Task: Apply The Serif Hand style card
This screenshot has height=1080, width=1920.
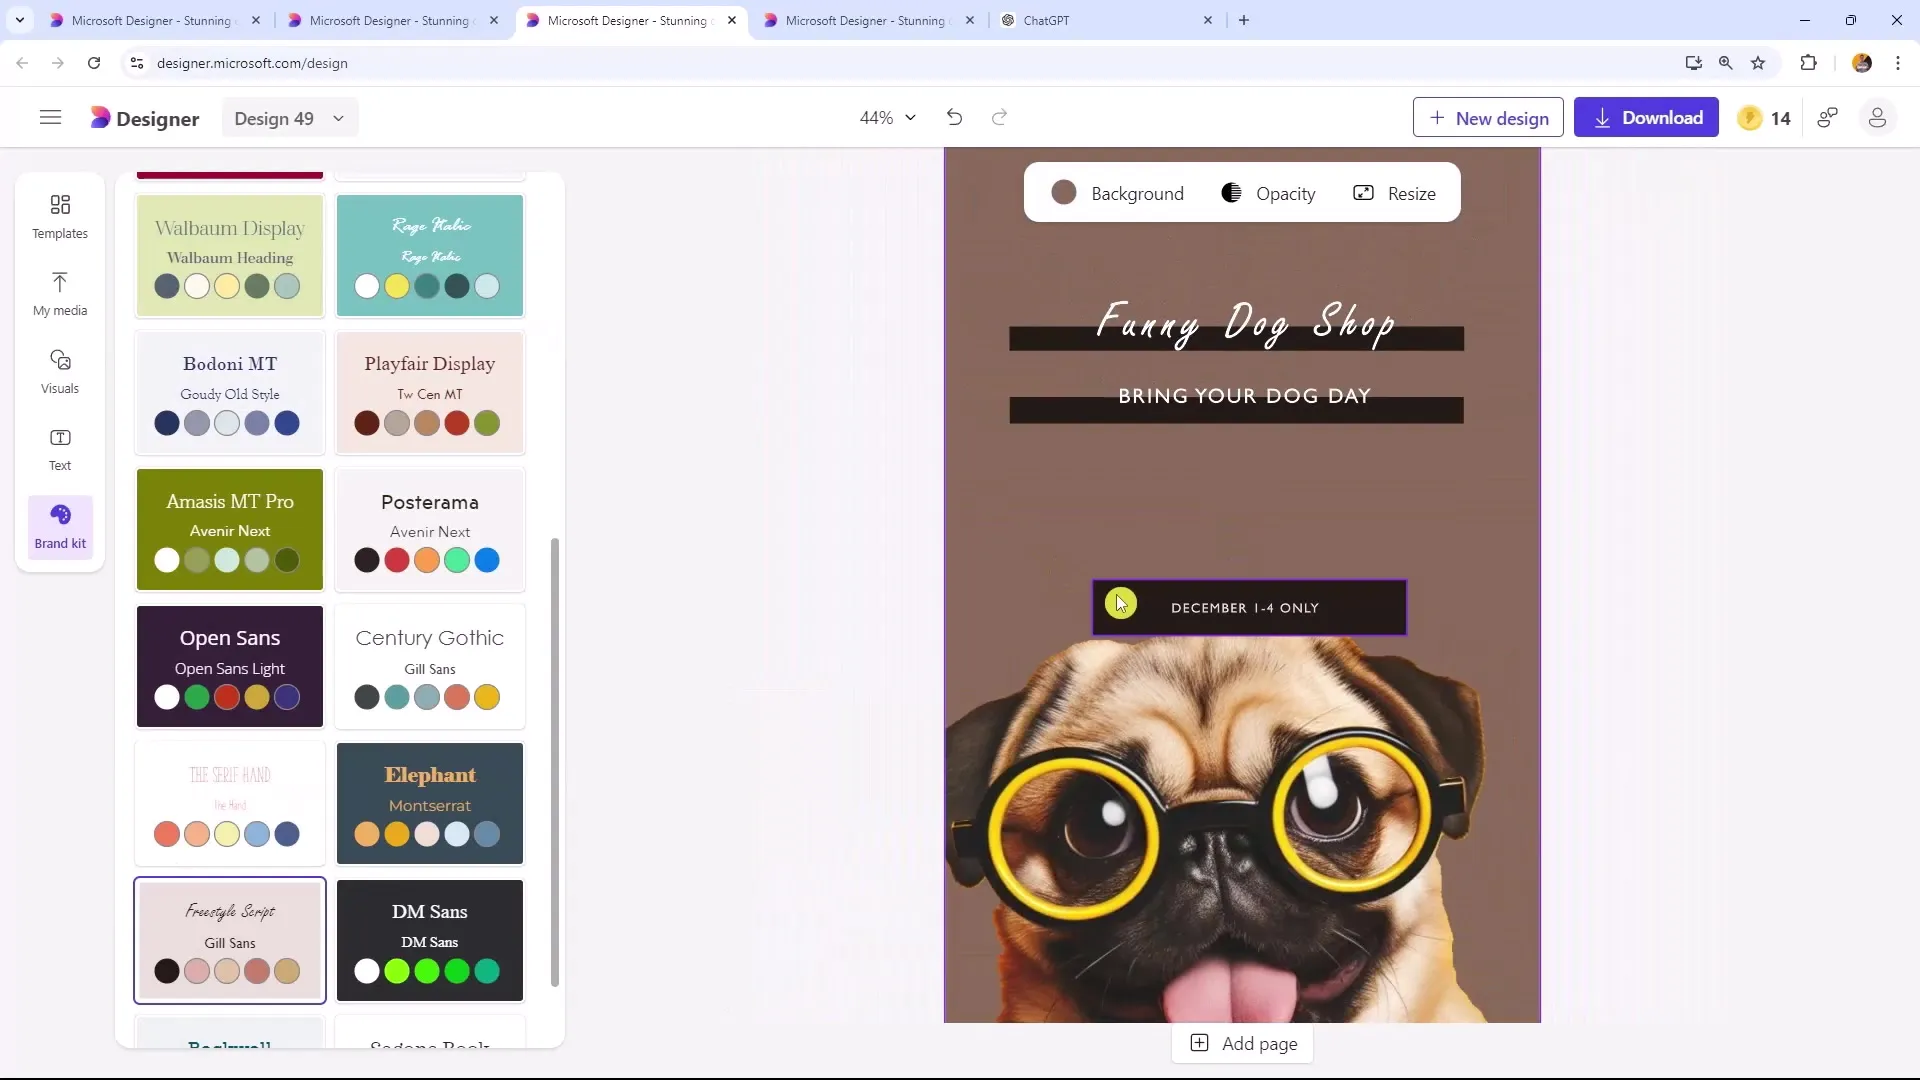Action: (x=230, y=804)
